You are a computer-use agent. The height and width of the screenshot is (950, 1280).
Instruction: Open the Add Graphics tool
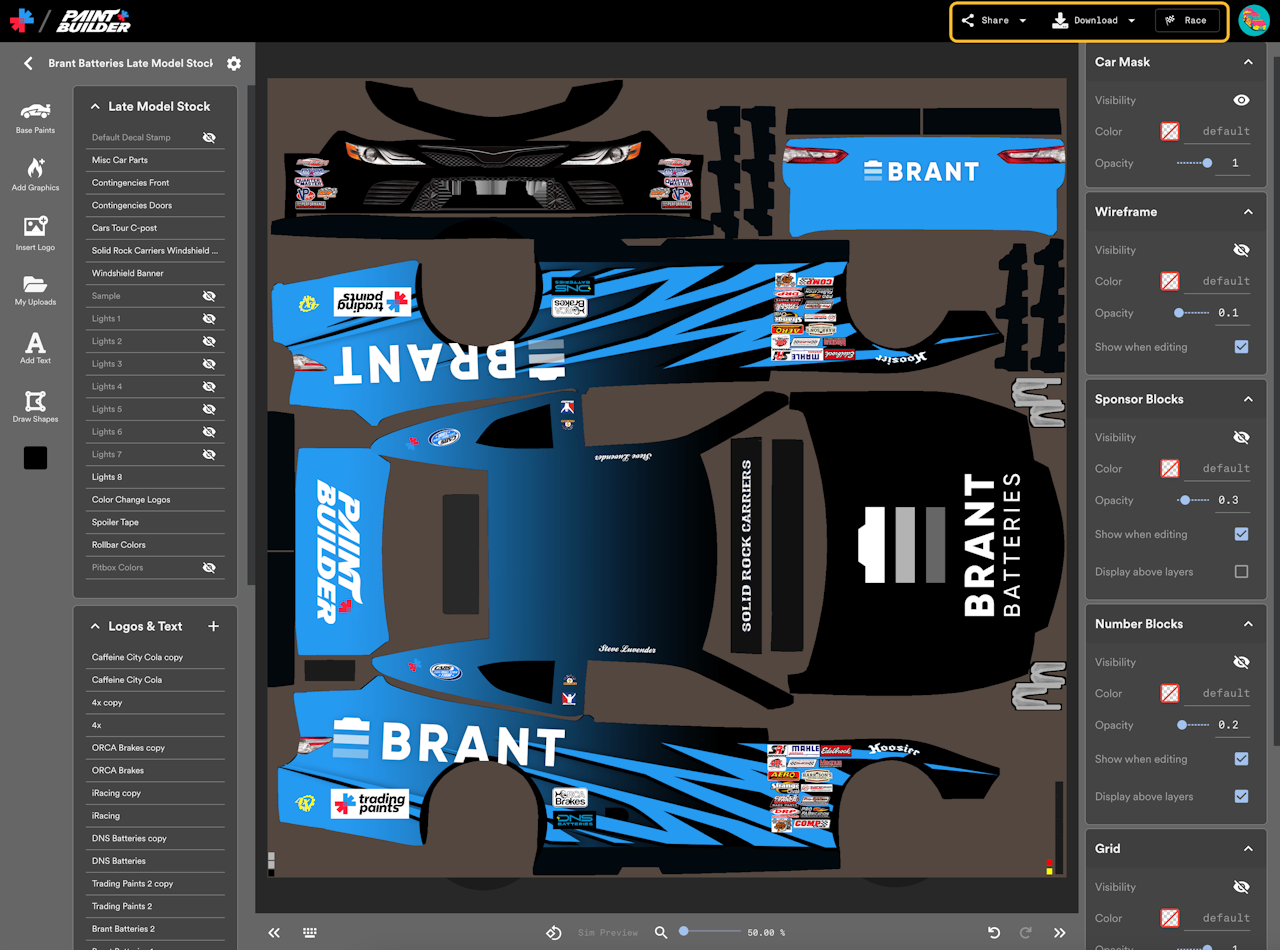pos(35,173)
